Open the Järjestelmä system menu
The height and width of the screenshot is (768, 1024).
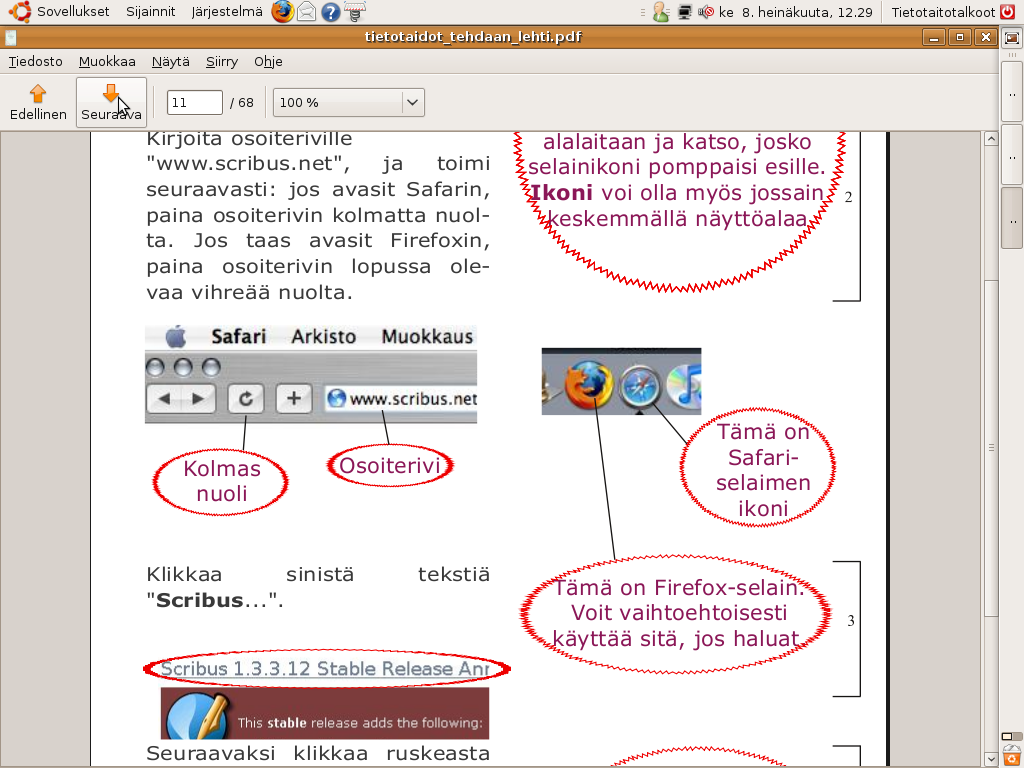click(227, 12)
